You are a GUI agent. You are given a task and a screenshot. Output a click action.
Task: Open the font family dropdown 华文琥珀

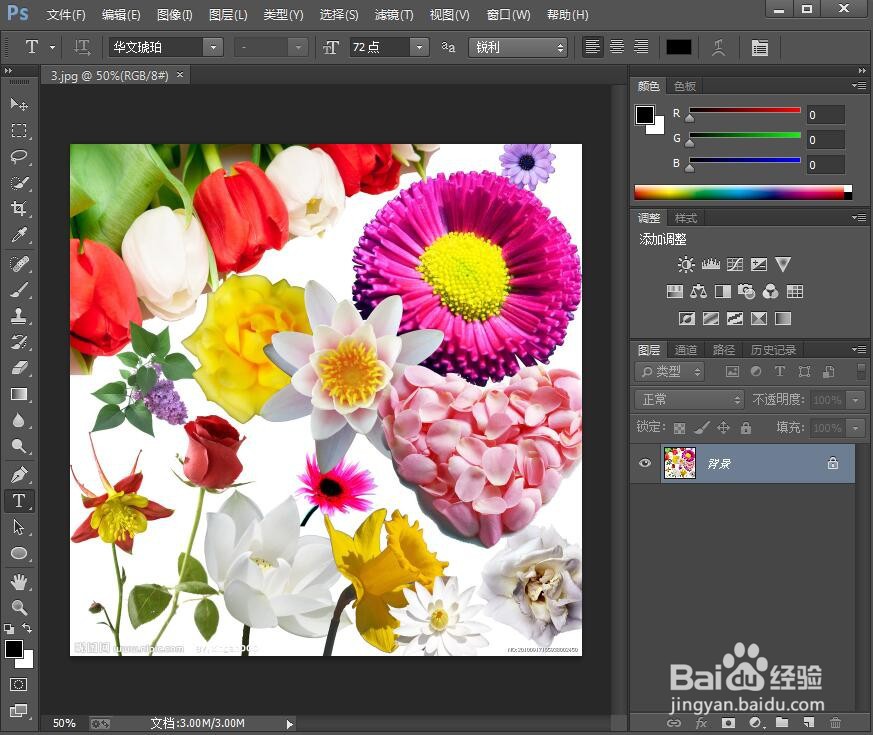point(213,47)
